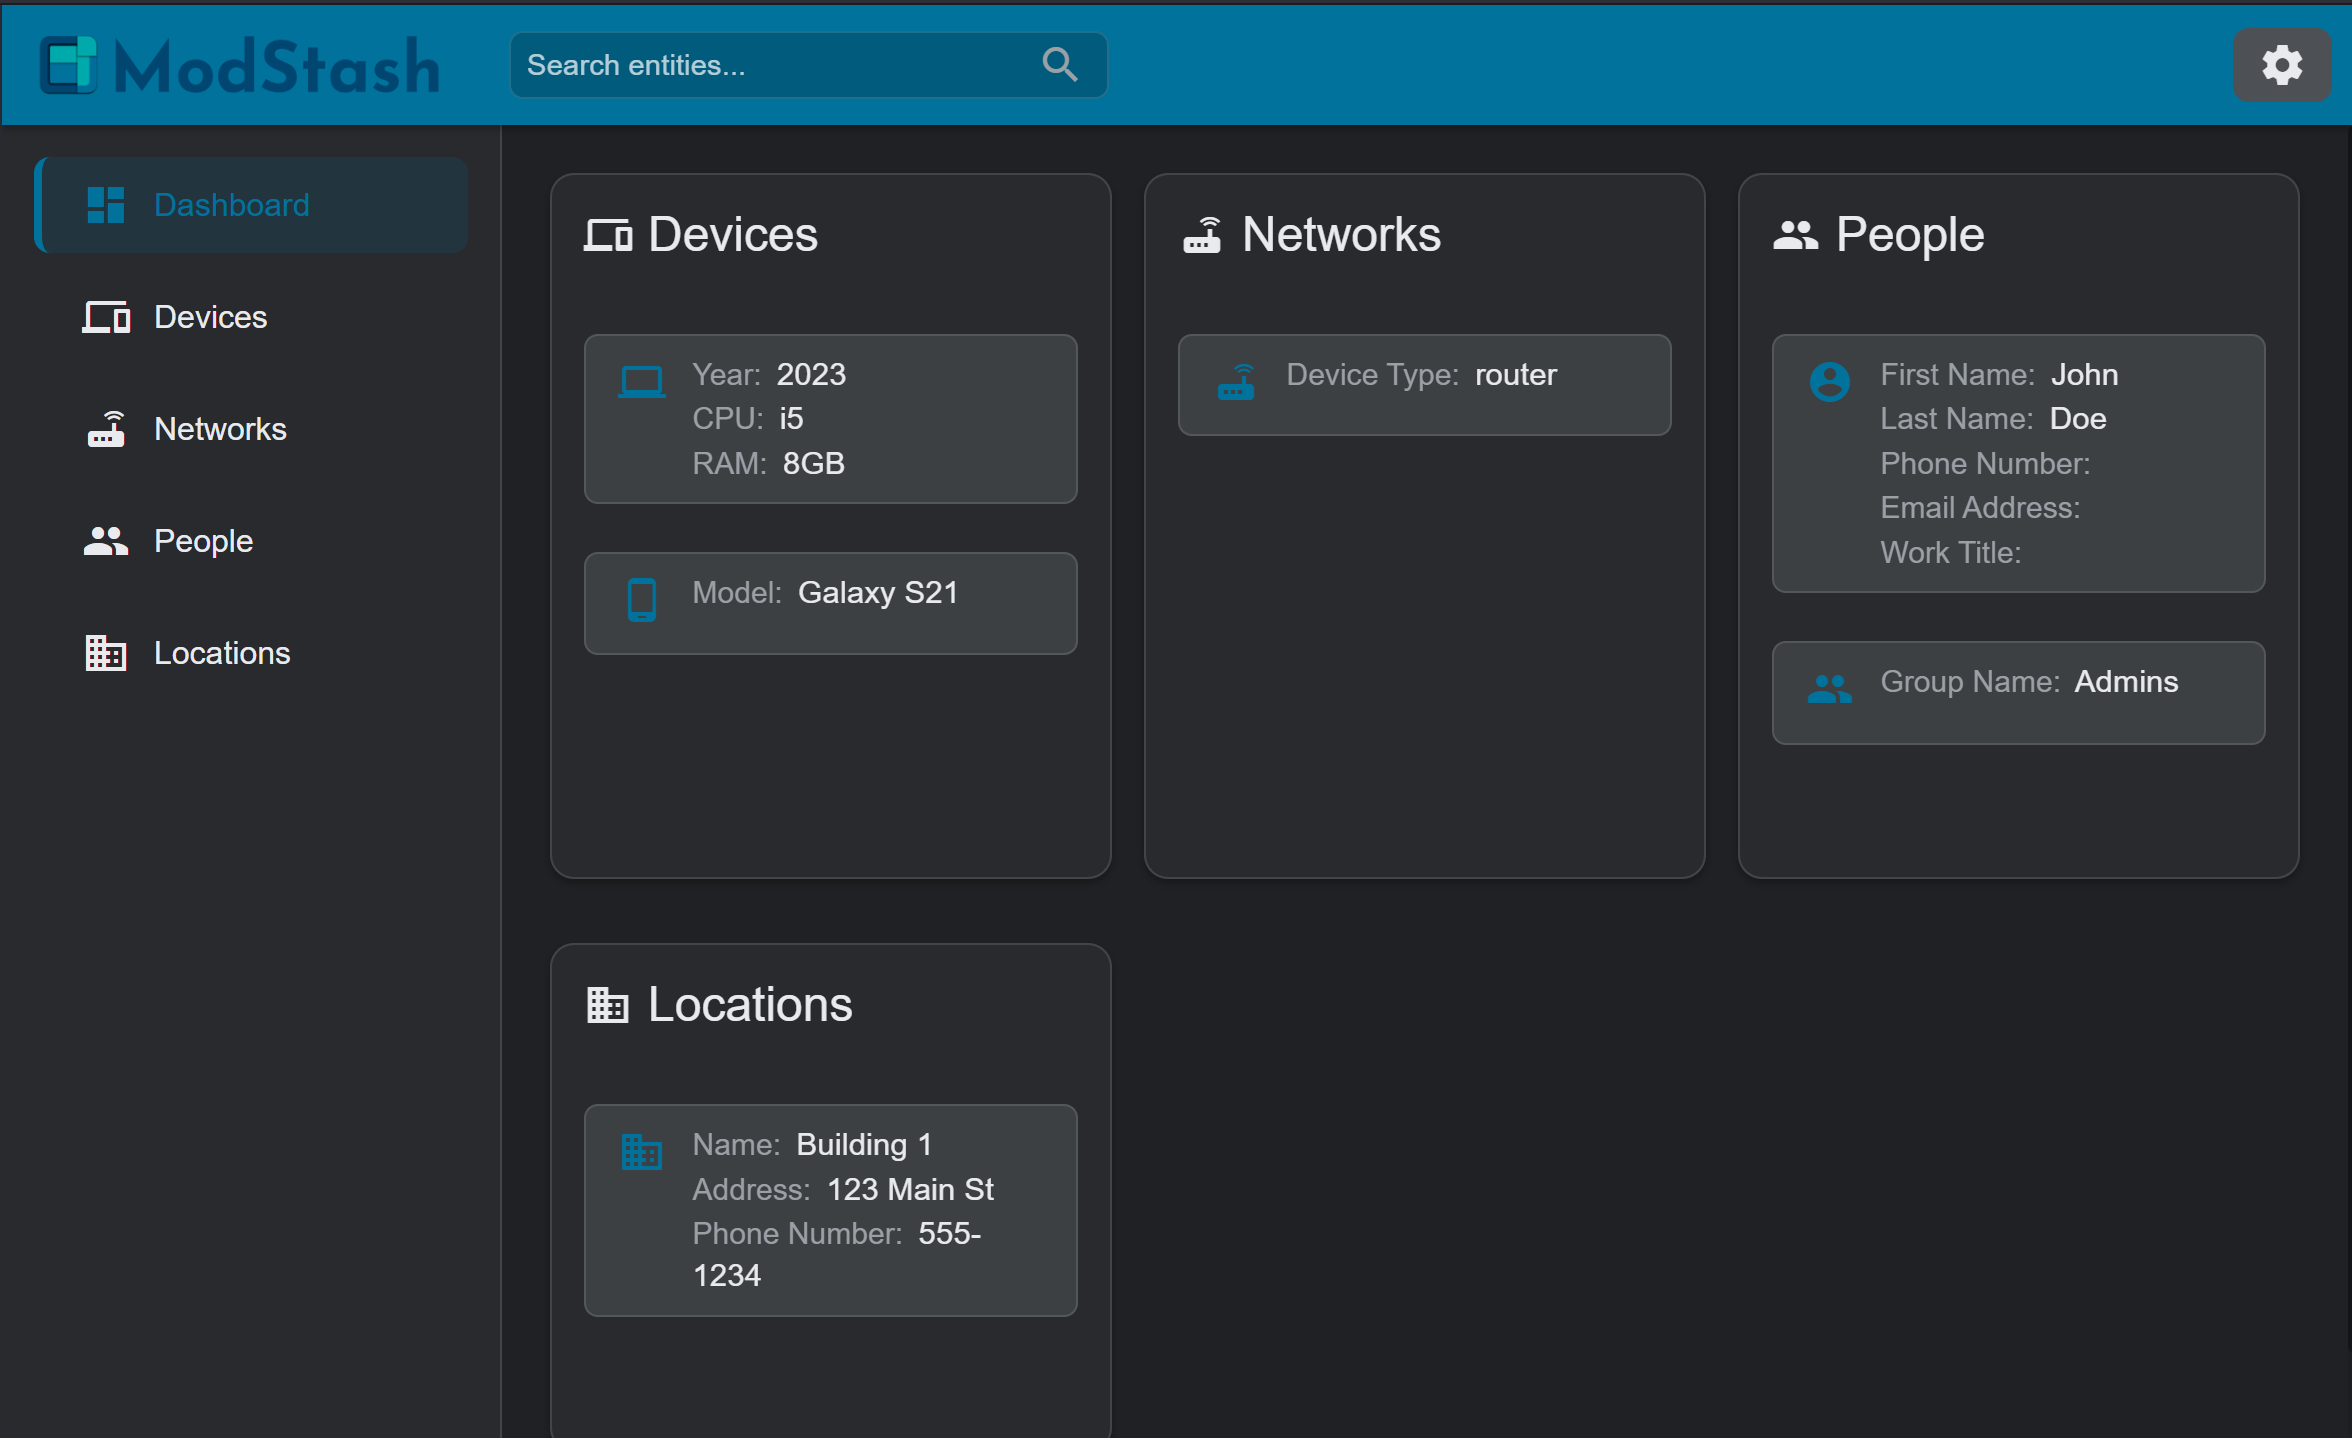Click the building icon on the Building 1 card

pyautogui.click(x=641, y=1150)
